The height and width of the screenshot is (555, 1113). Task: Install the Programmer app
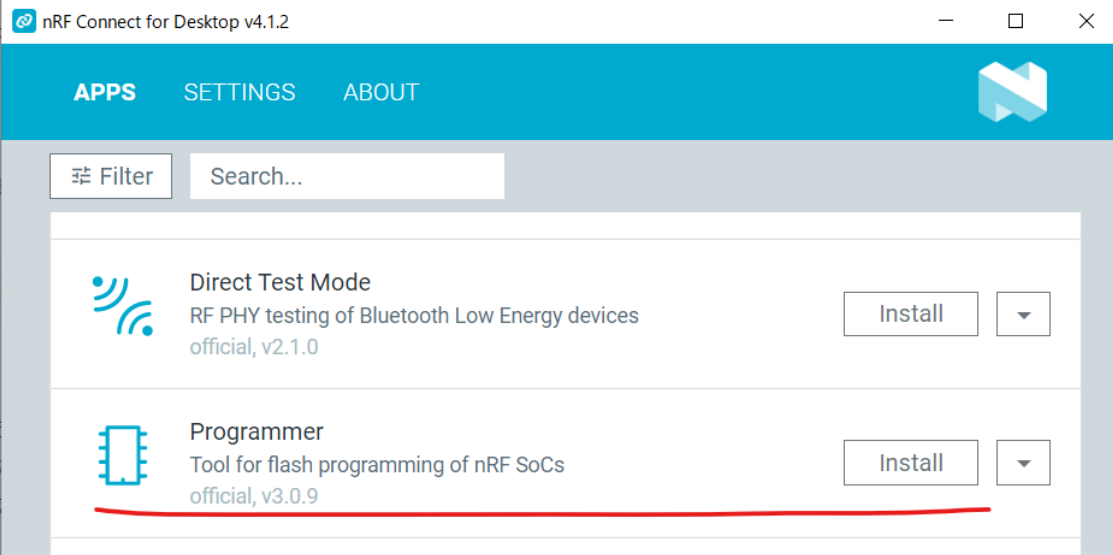coord(911,463)
